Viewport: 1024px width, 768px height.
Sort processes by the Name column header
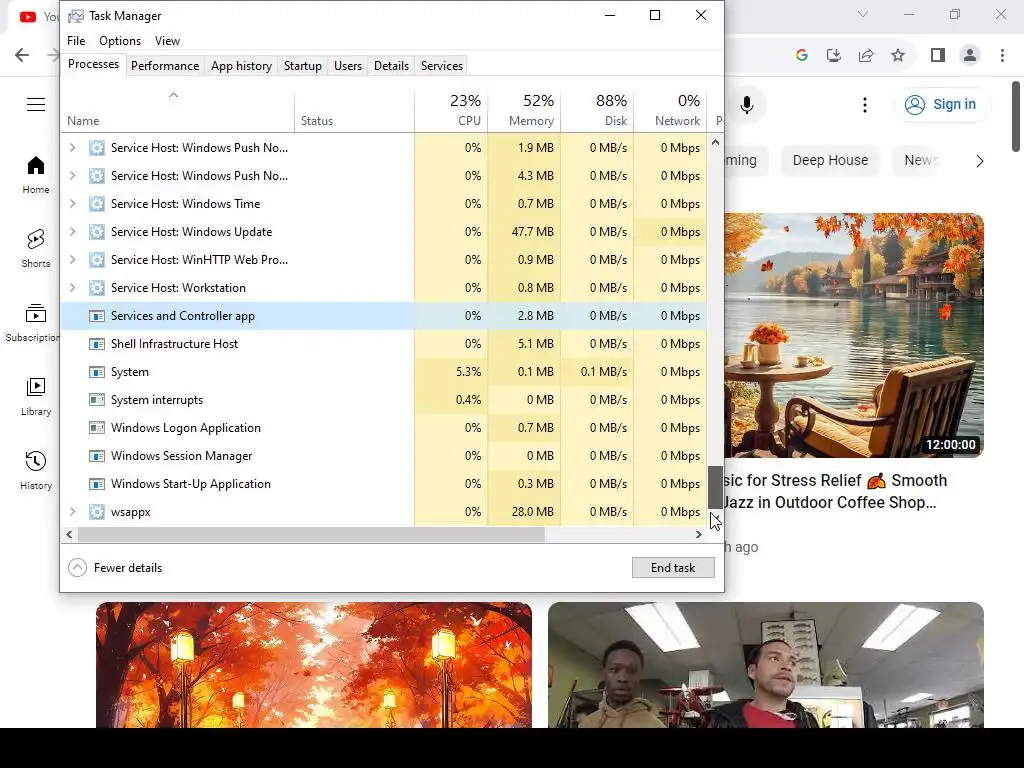(x=178, y=110)
